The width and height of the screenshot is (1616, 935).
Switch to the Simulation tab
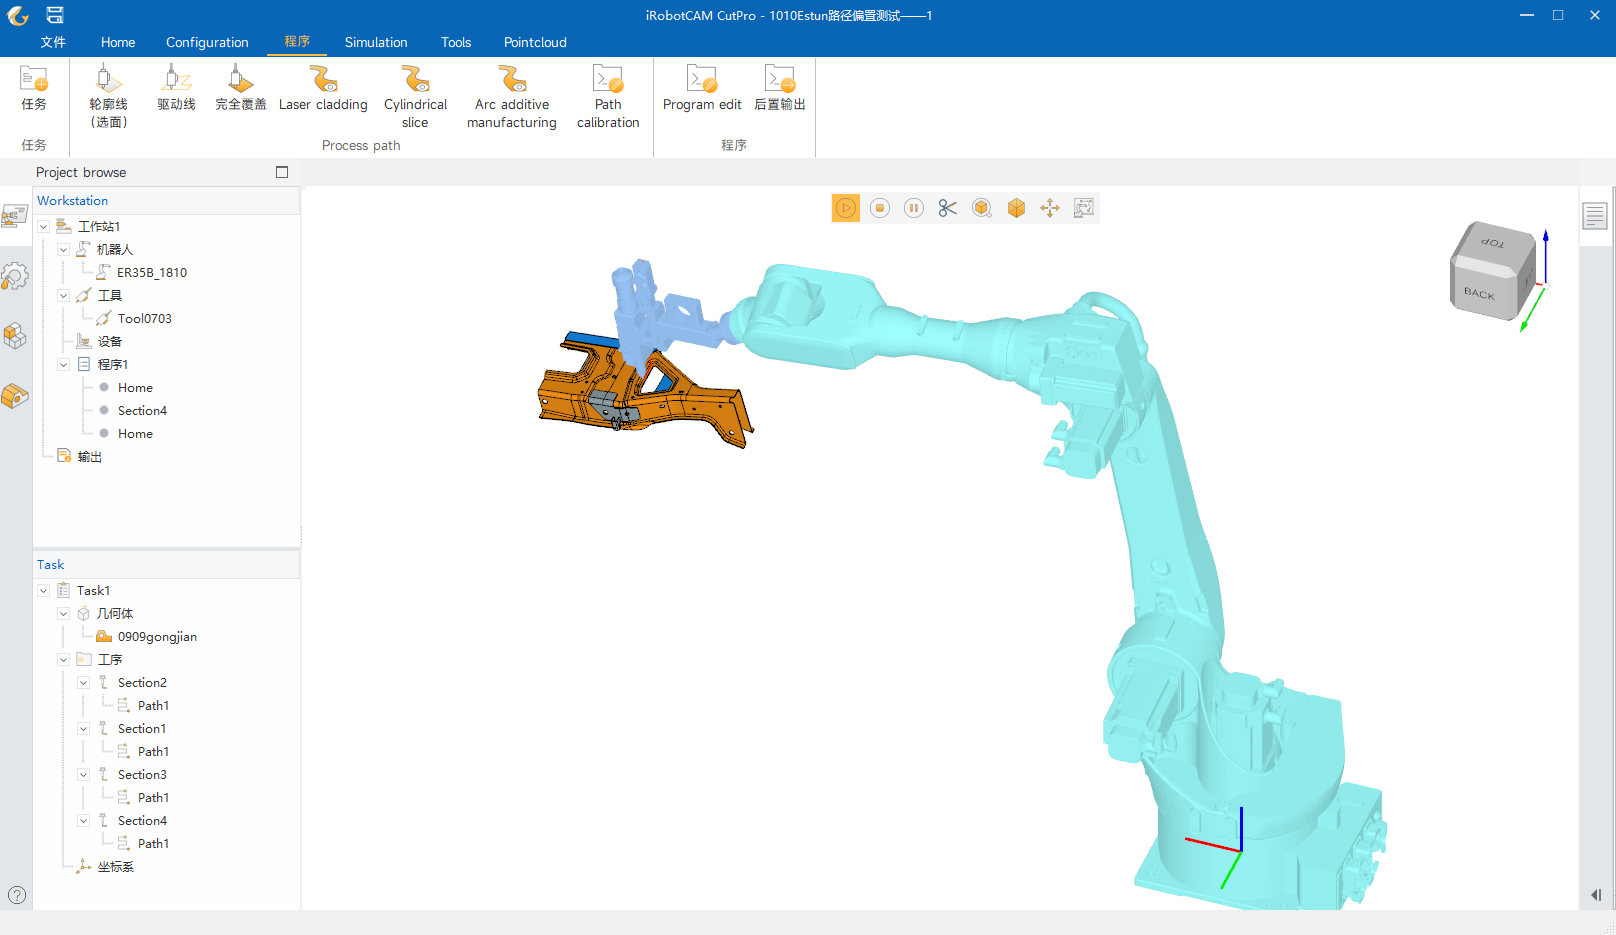[376, 42]
